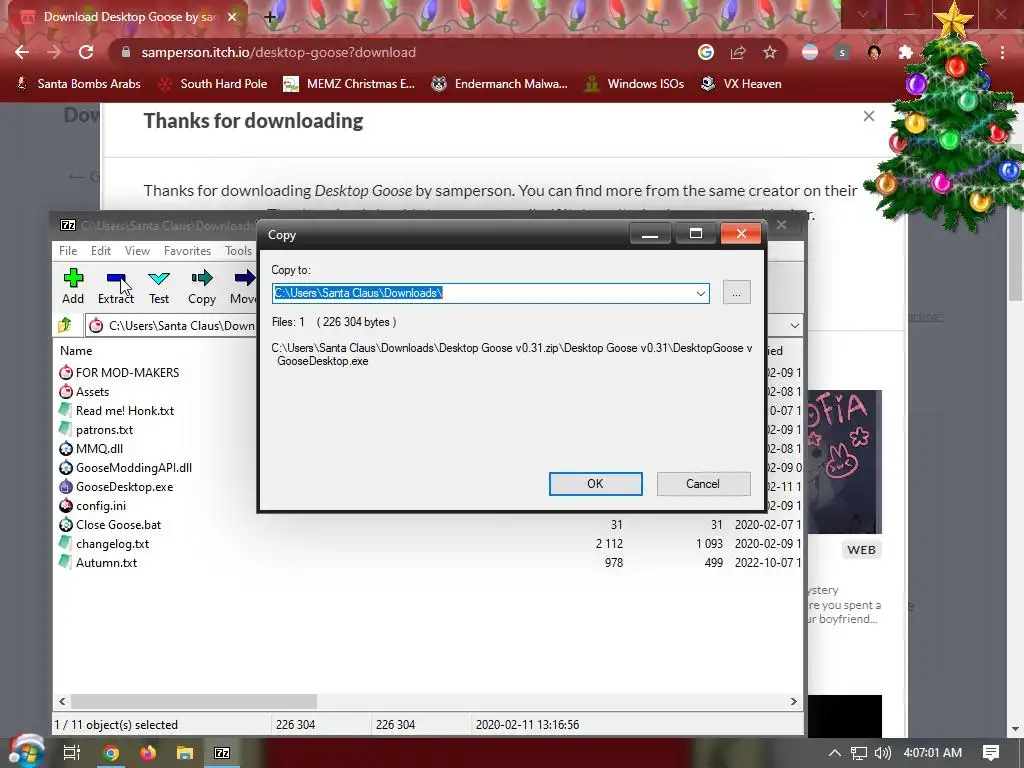This screenshot has height=768, width=1024.
Task: Open the Chrome three-dot menu
Action: [x=1002, y=52]
